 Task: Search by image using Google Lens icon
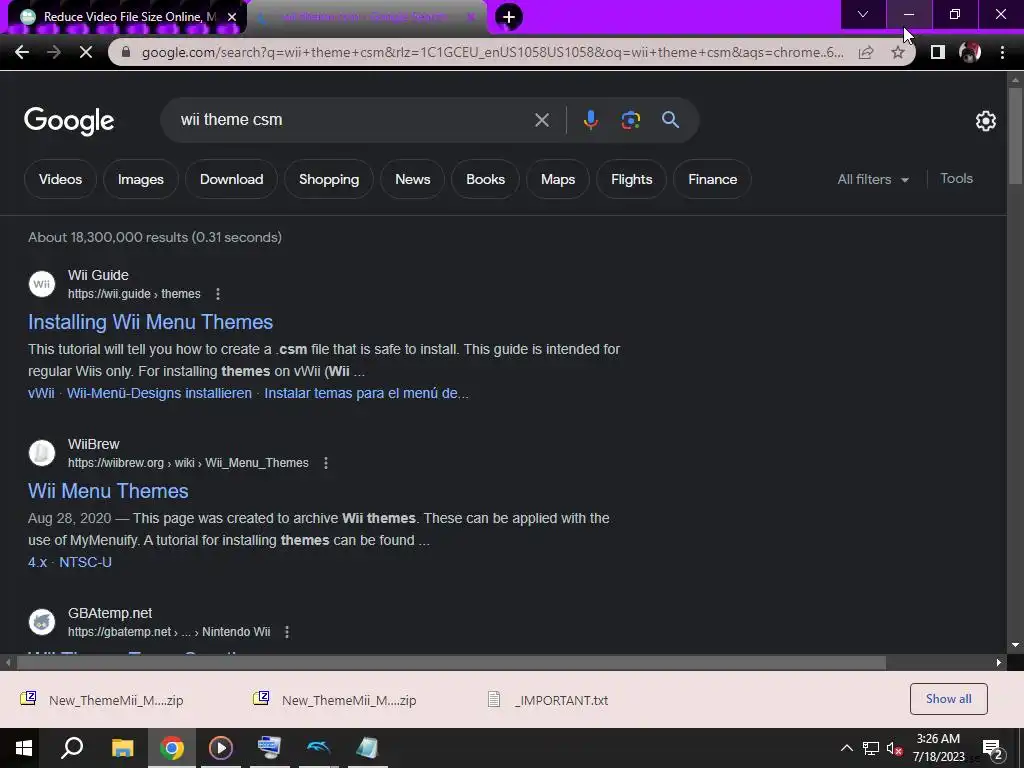pos(630,120)
